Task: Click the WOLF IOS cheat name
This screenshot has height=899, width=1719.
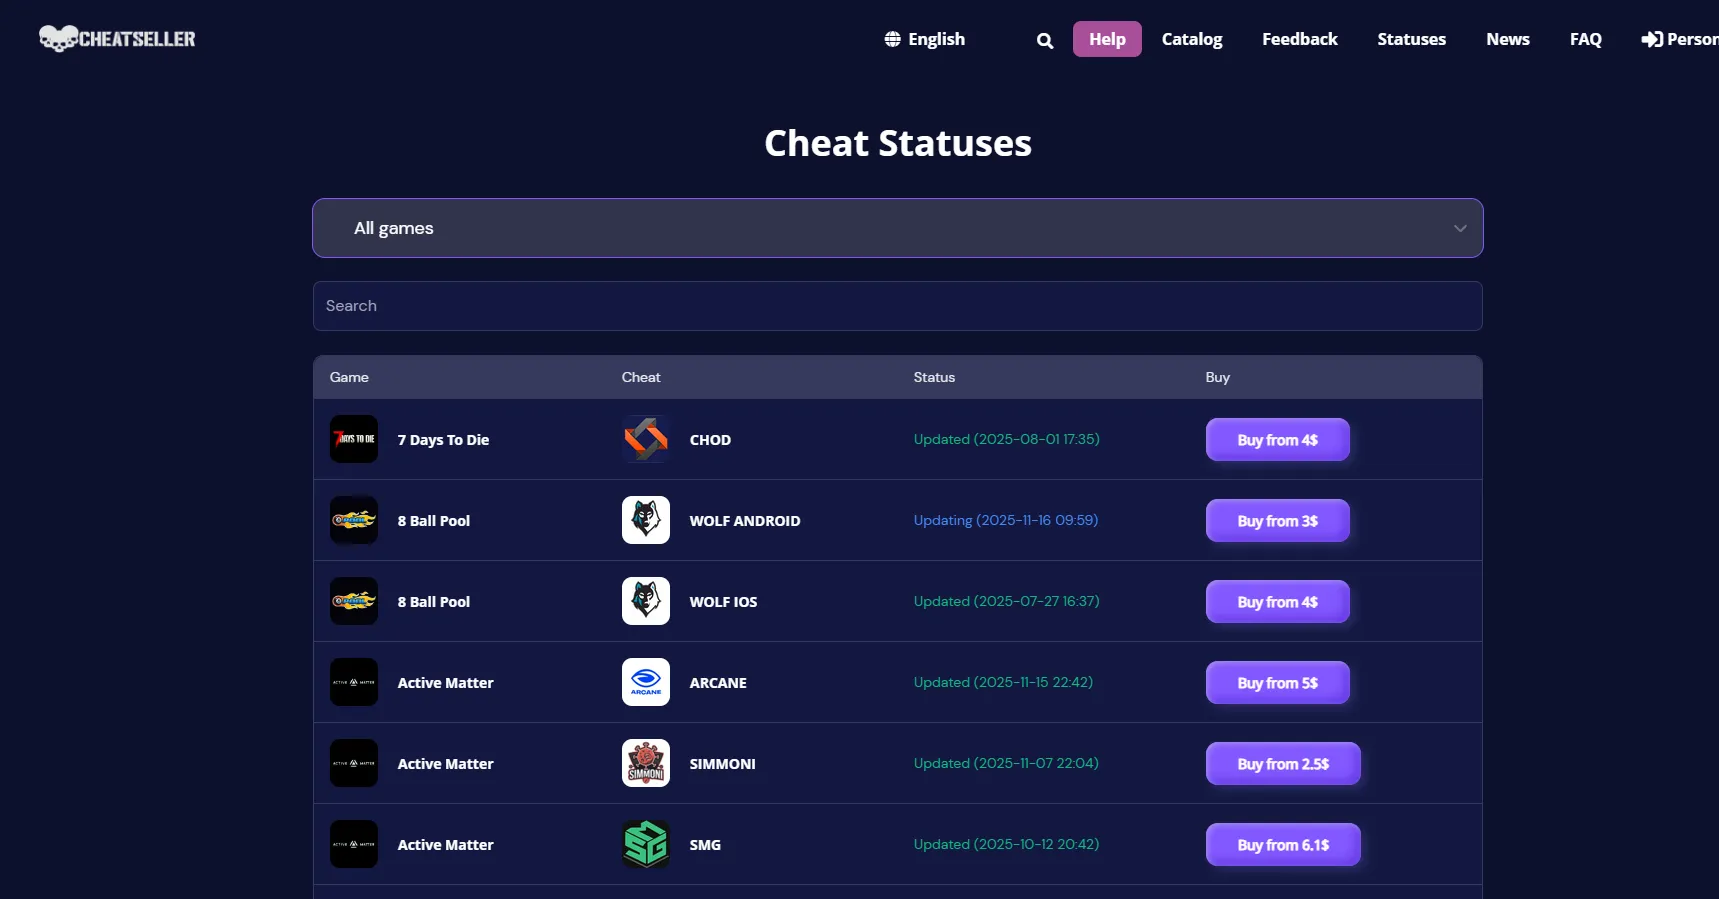Action: [x=723, y=602]
